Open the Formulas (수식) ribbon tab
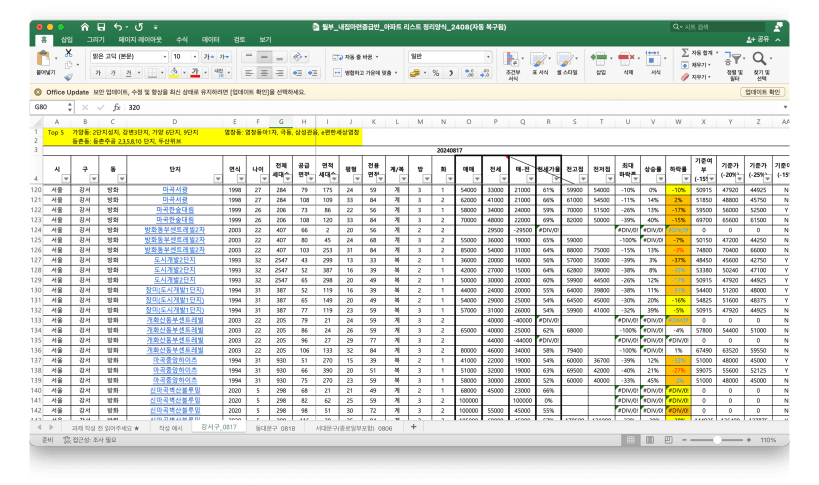 point(182,40)
